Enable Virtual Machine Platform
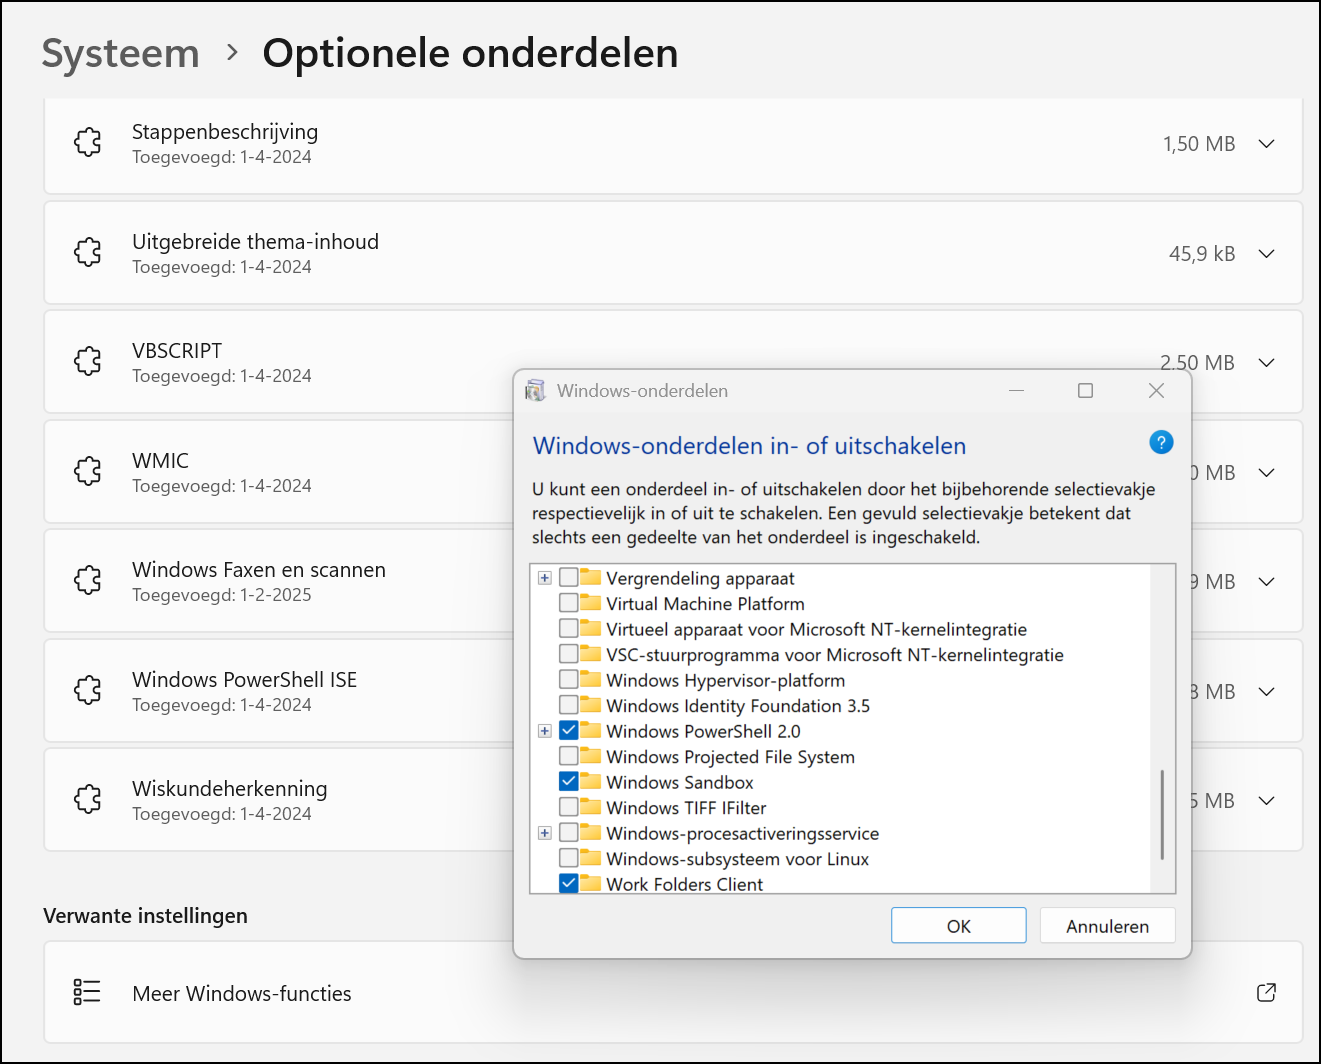This screenshot has width=1321, height=1064. coord(570,602)
